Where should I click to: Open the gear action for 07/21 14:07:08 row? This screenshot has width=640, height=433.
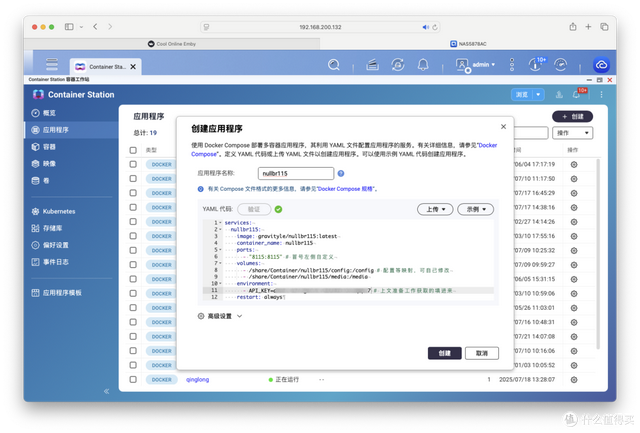574,337
